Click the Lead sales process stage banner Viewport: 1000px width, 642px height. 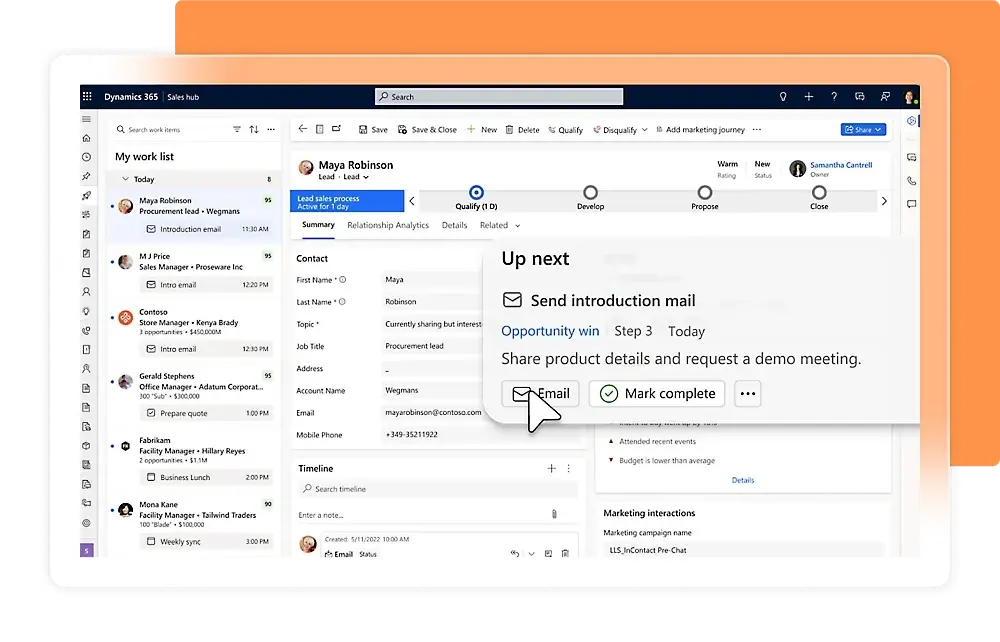coord(347,201)
